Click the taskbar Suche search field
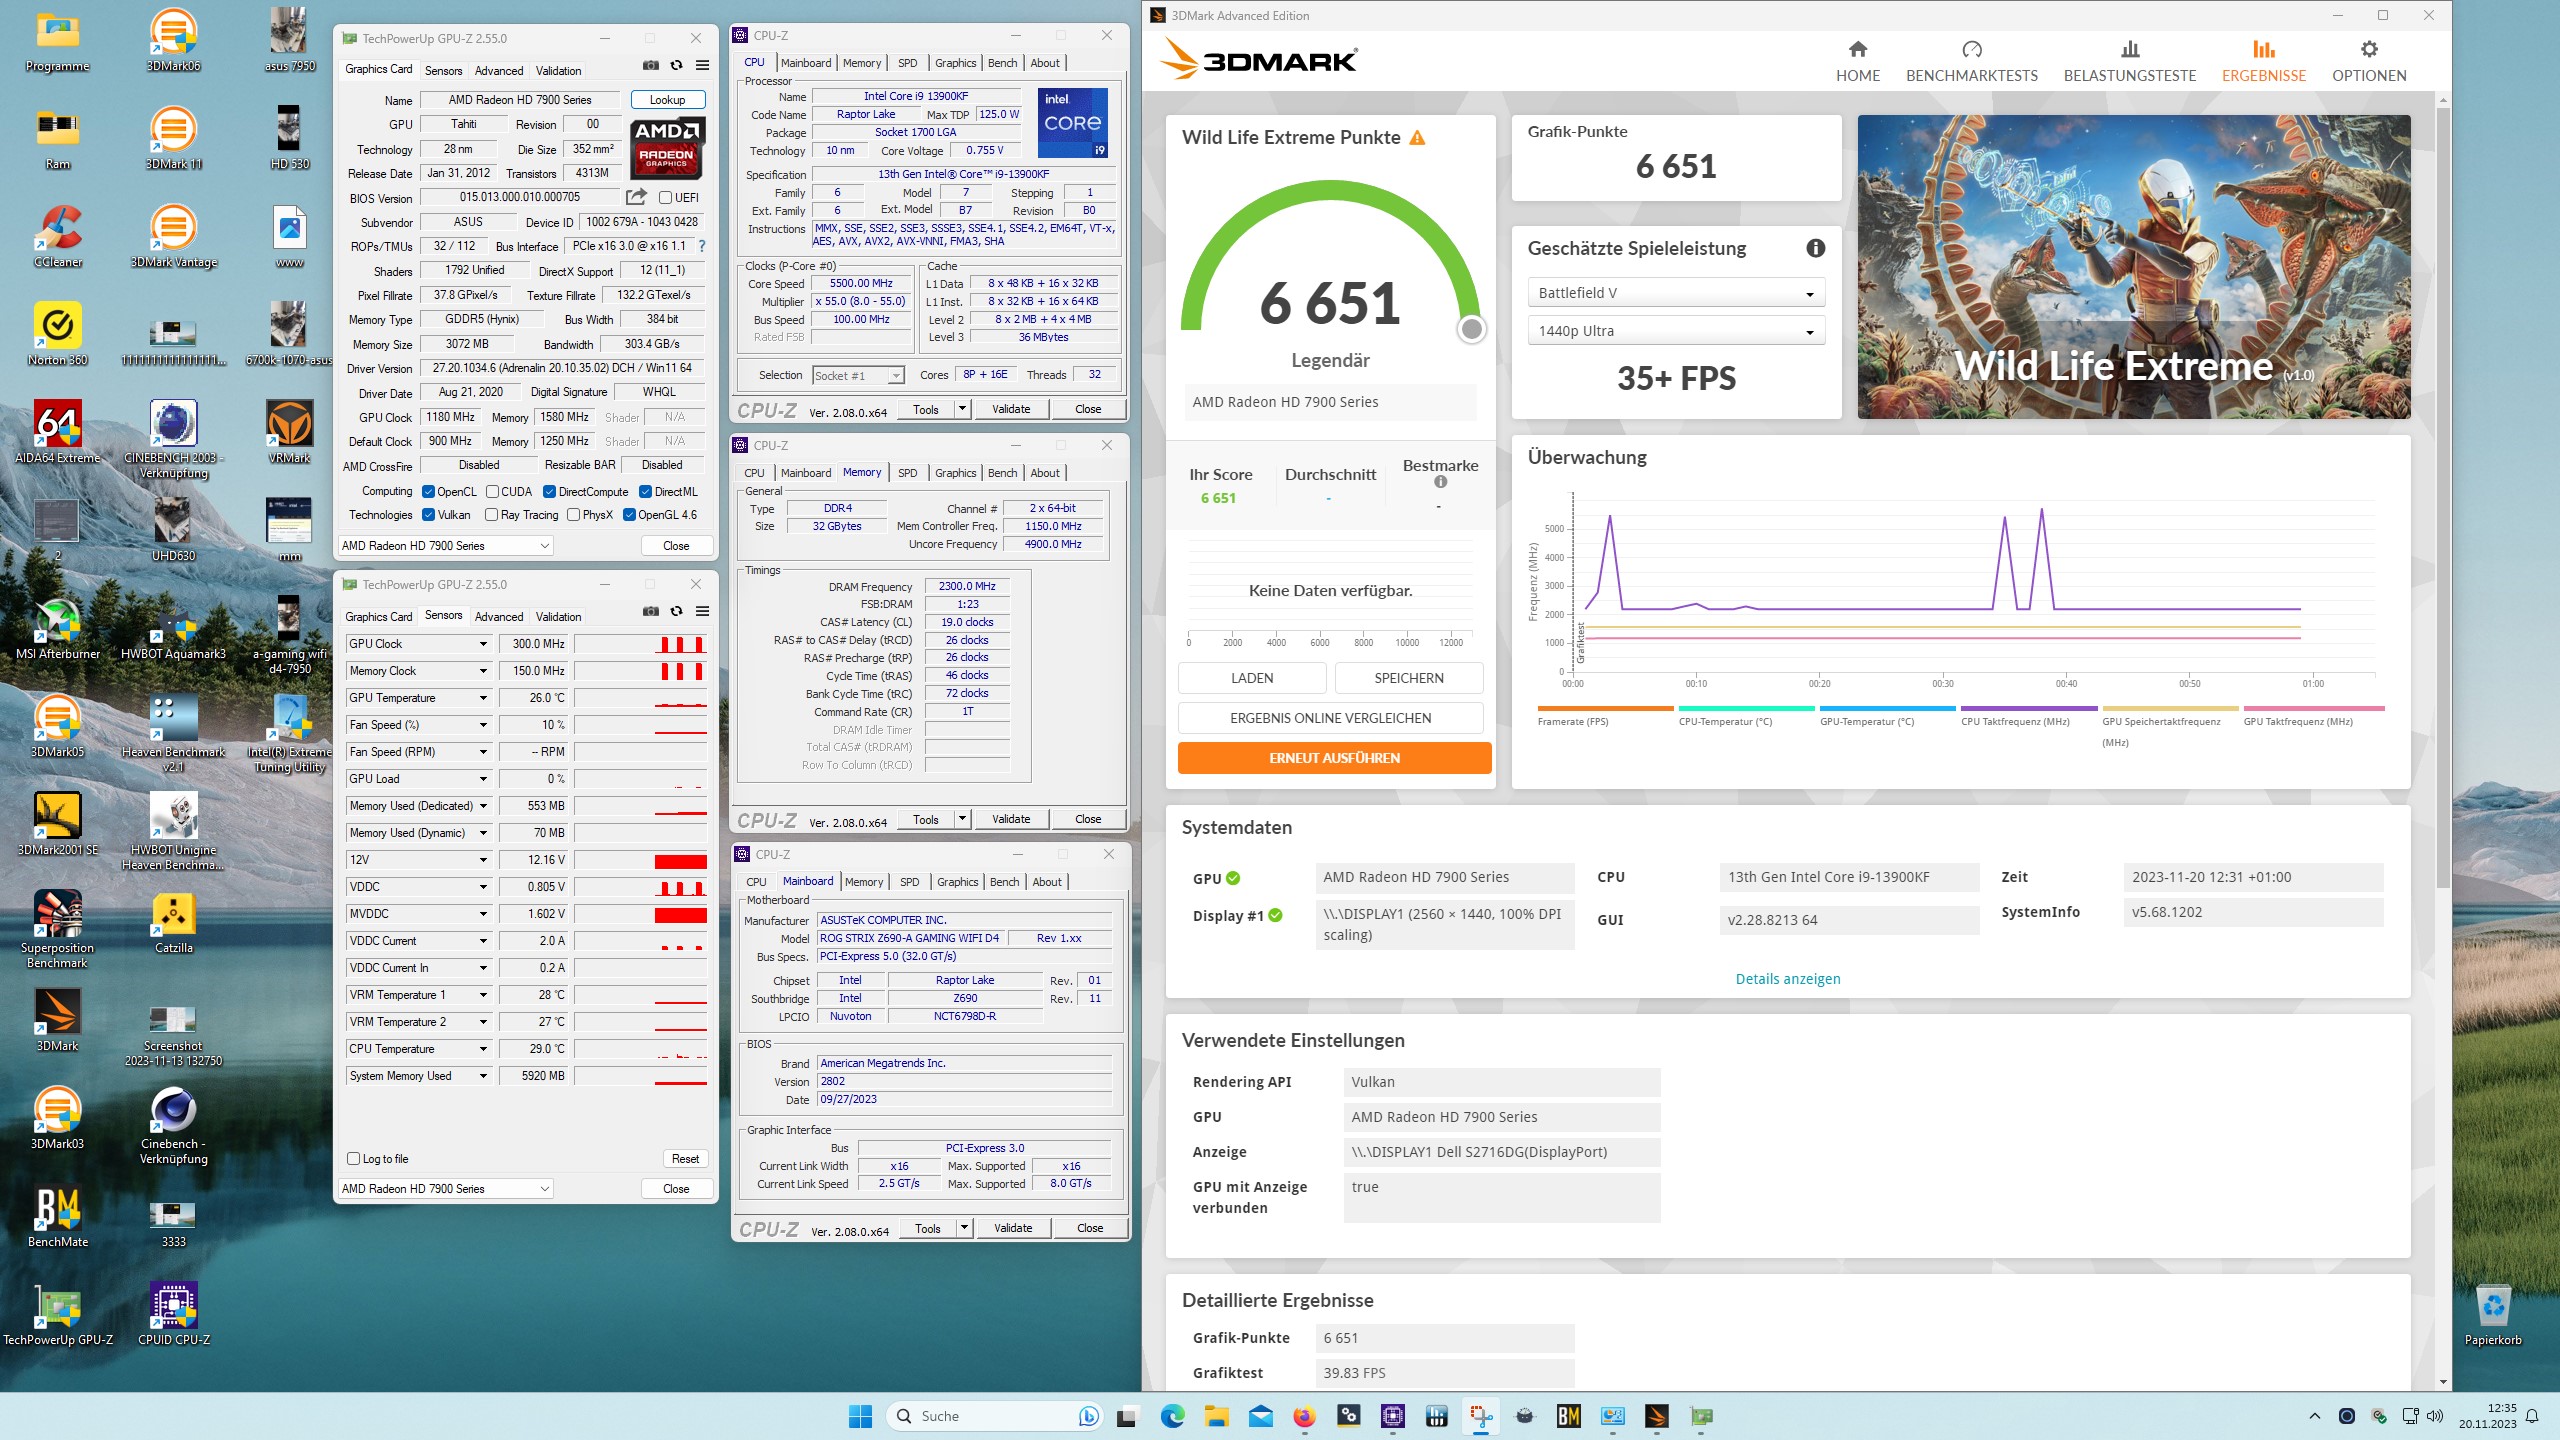The width and height of the screenshot is (2560, 1440). 994,1416
